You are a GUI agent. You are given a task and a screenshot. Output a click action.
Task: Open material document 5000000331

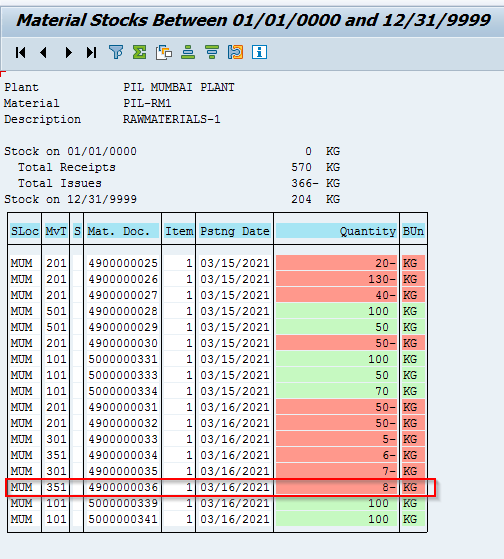pos(123,359)
